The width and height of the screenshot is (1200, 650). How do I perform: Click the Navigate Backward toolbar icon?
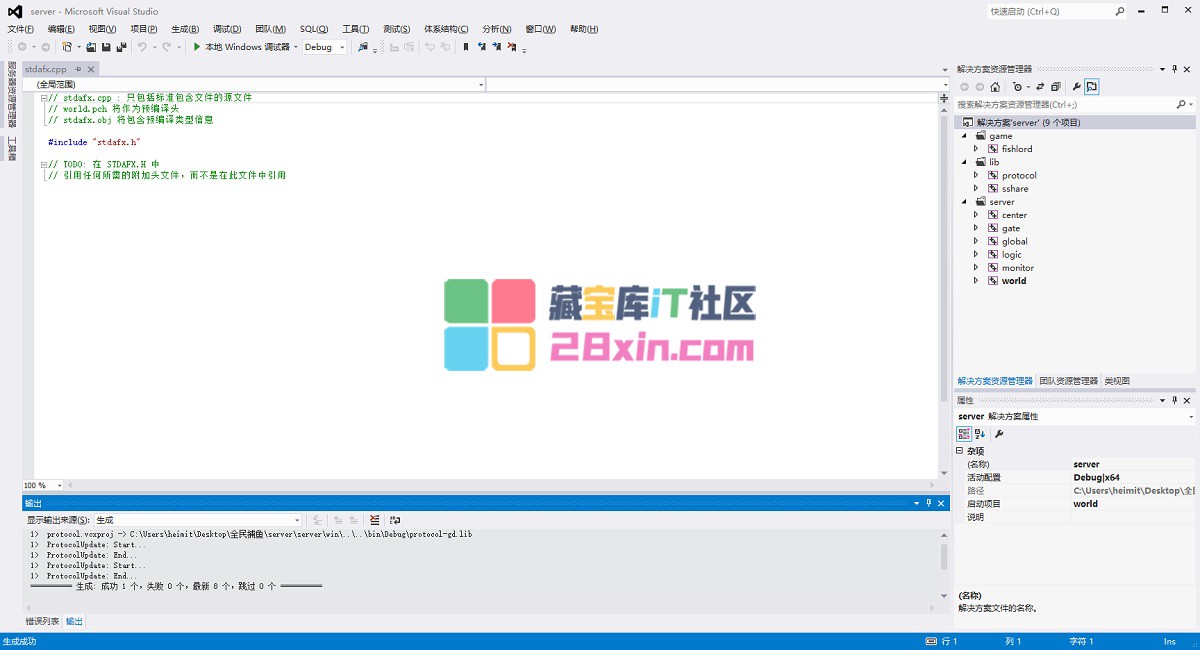coord(22,47)
